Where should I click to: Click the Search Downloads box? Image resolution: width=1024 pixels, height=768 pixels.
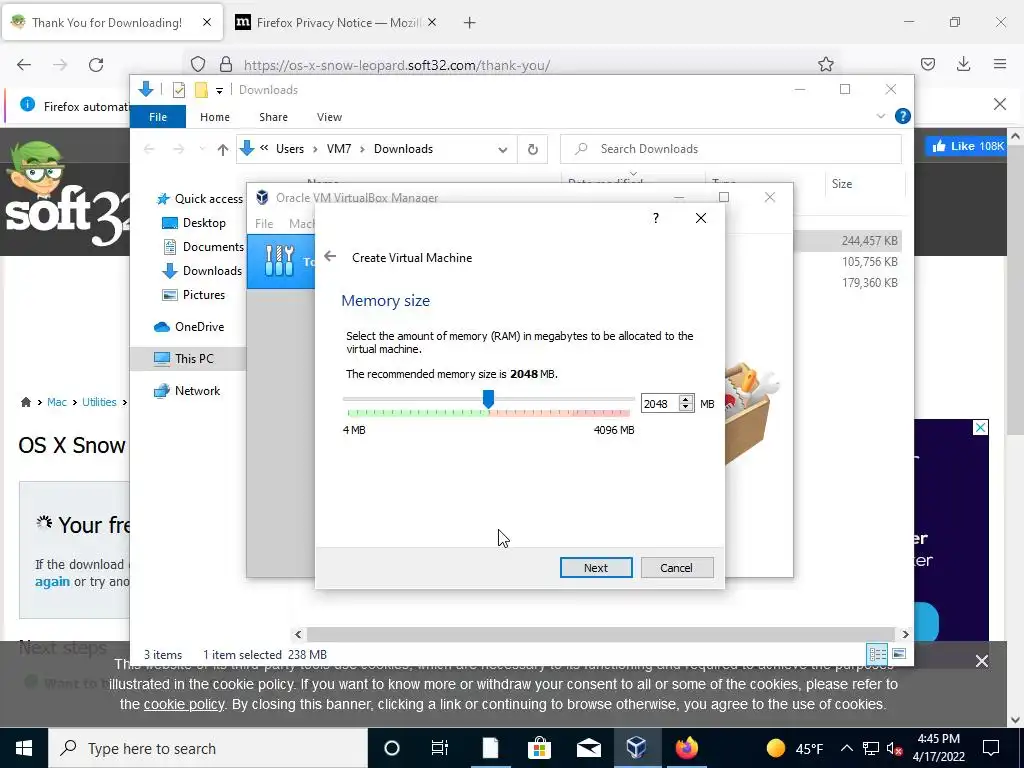[x=731, y=149]
